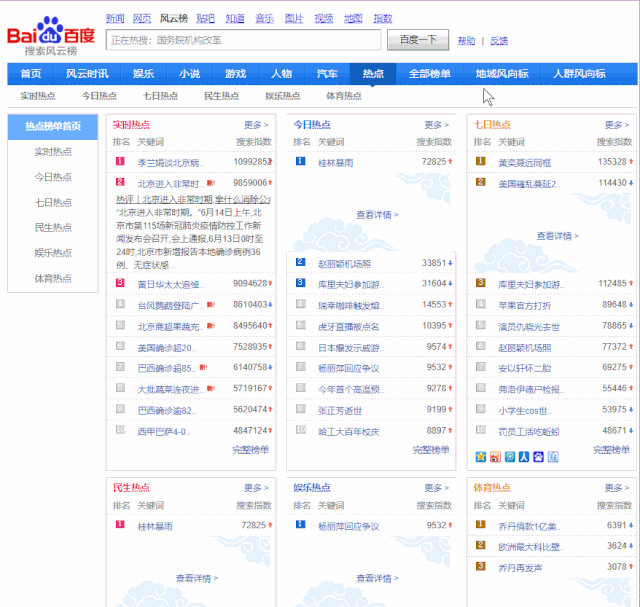Click 民生热点 in the sub-navigation row
This screenshot has height=607, width=640.
[x=221, y=96]
